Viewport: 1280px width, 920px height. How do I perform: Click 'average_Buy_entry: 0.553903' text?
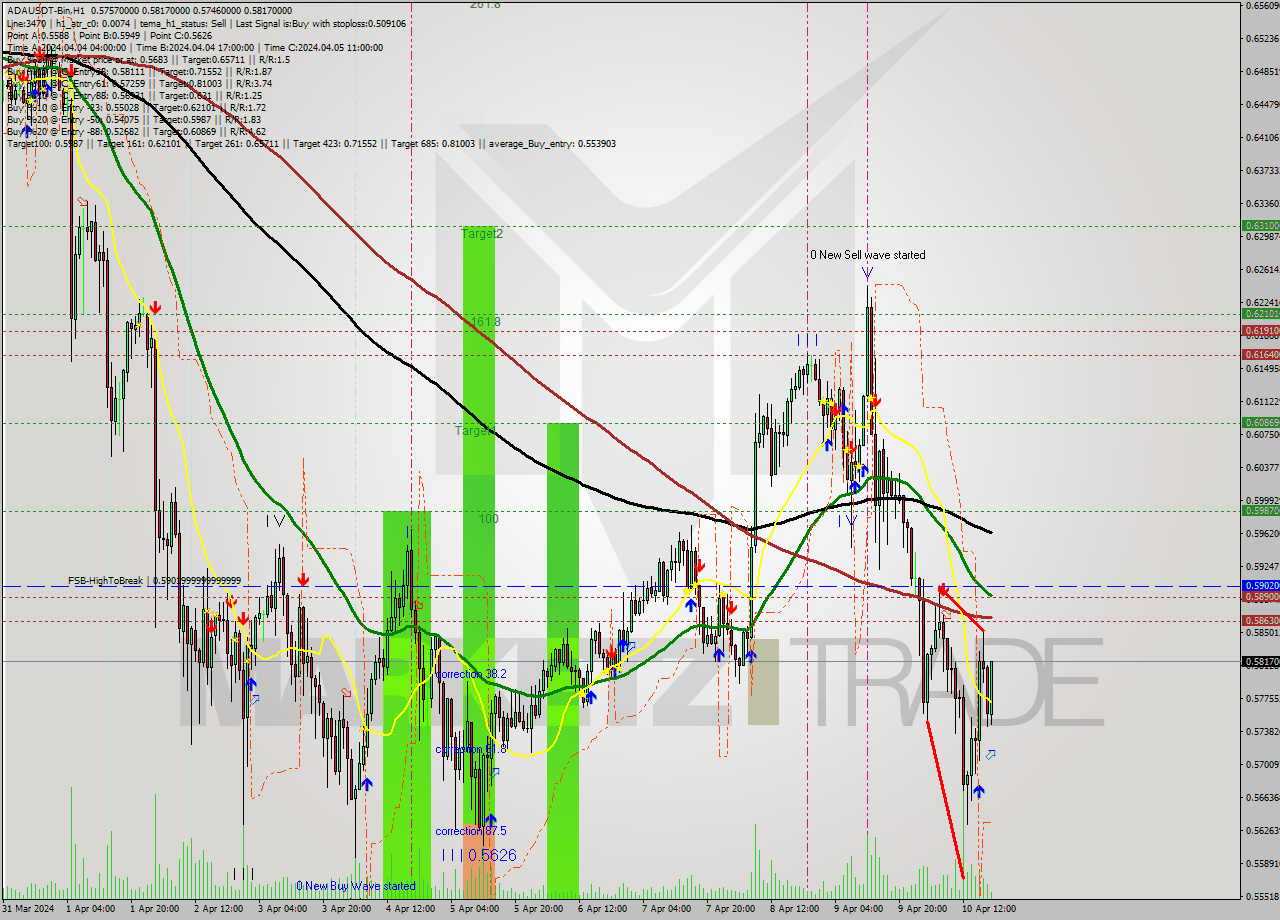[x=552, y=143]
